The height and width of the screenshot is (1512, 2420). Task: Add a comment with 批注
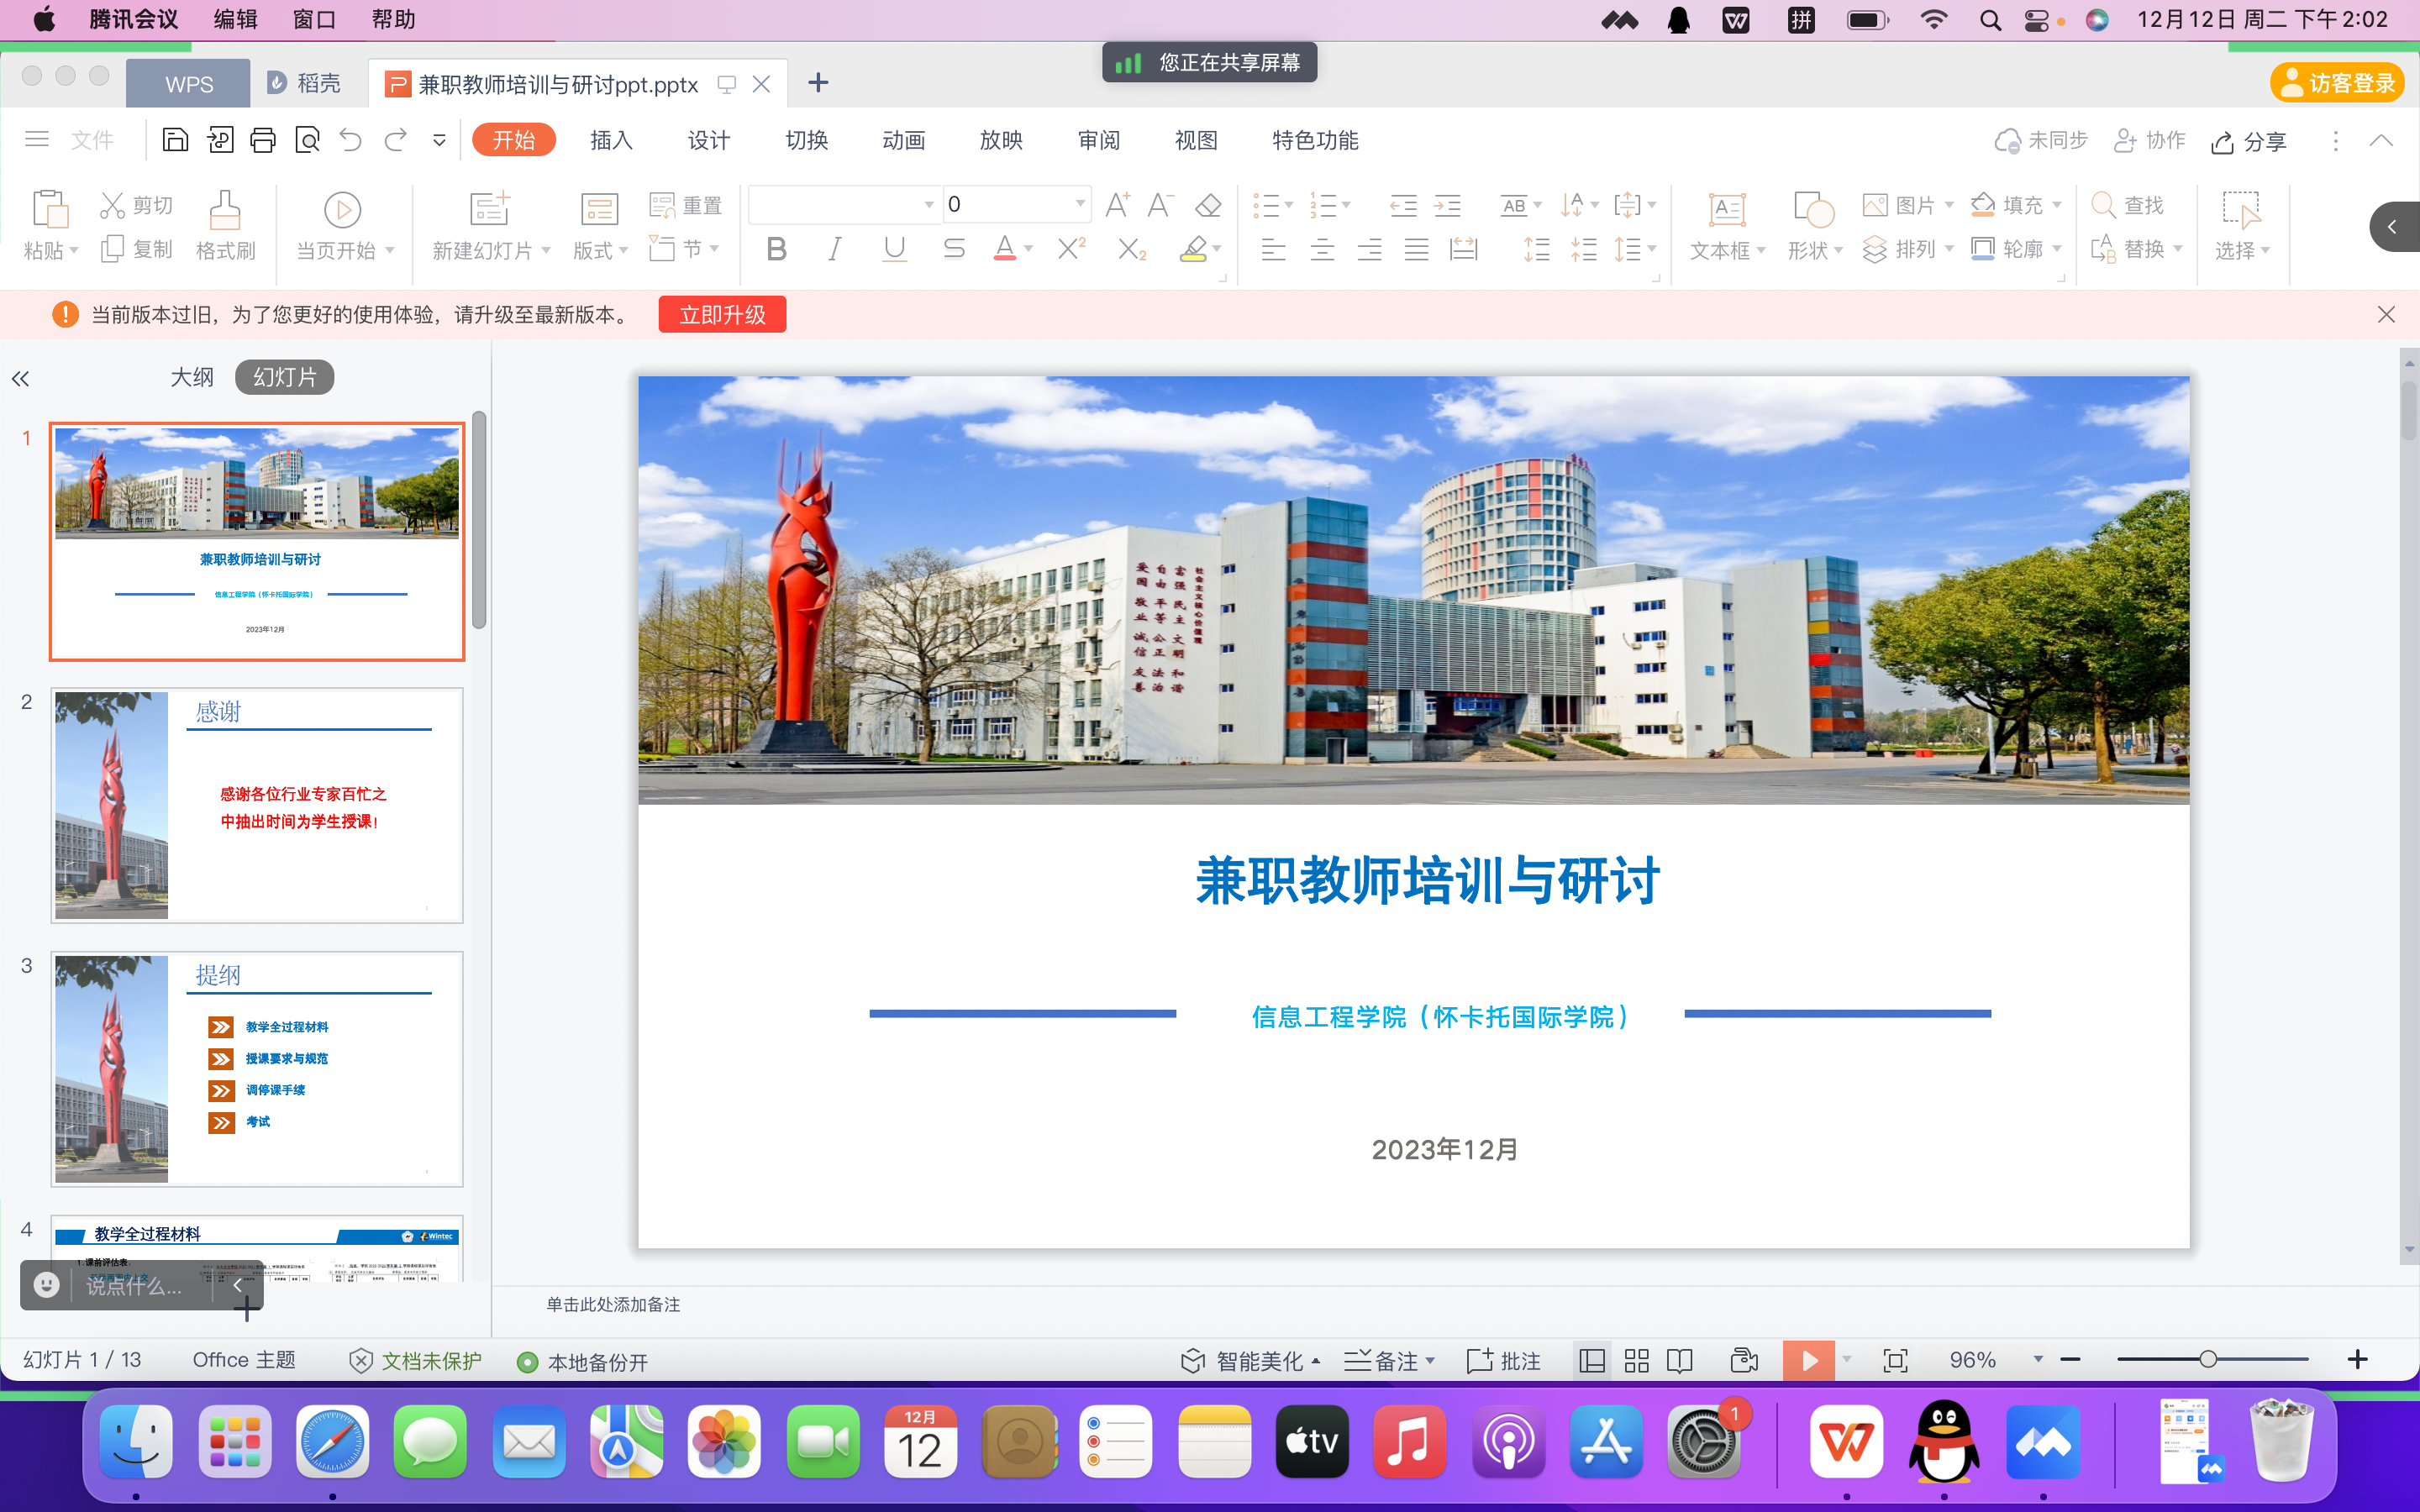click(x=1503, y=1361)
